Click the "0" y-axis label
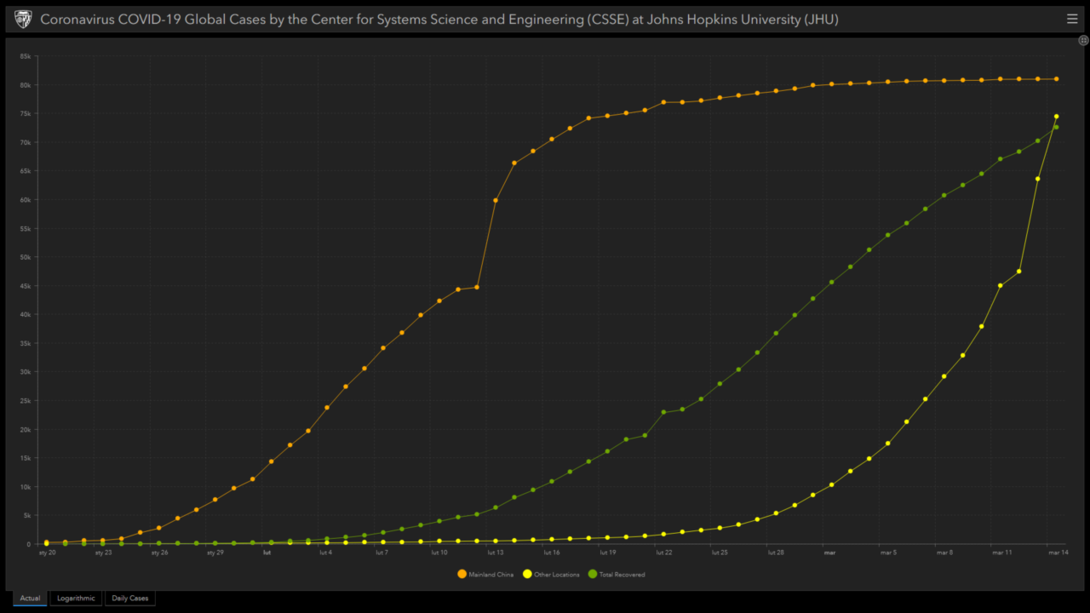The image size is (1090, 613). click(29, 544)
